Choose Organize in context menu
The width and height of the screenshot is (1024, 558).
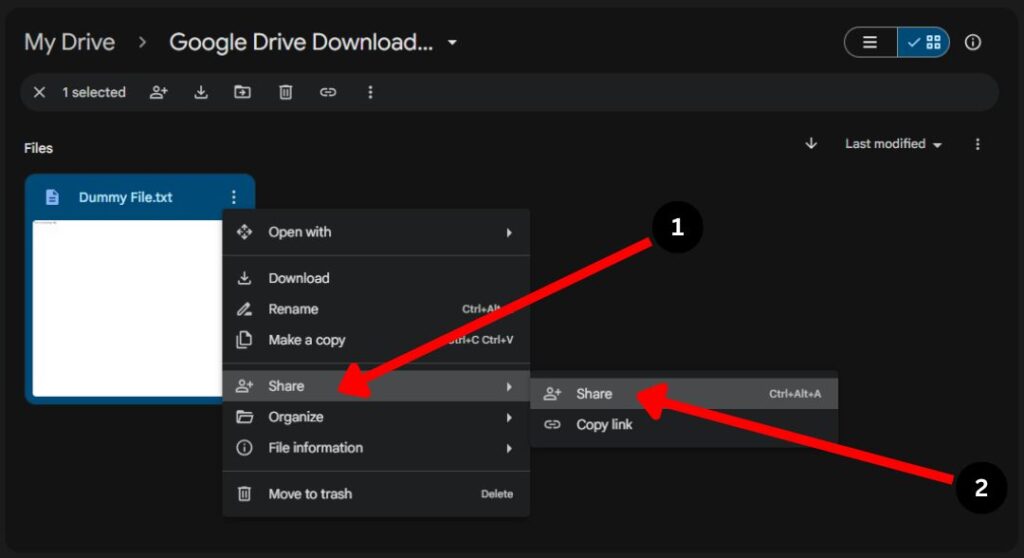pyautogui.click(x=376, y=417)
